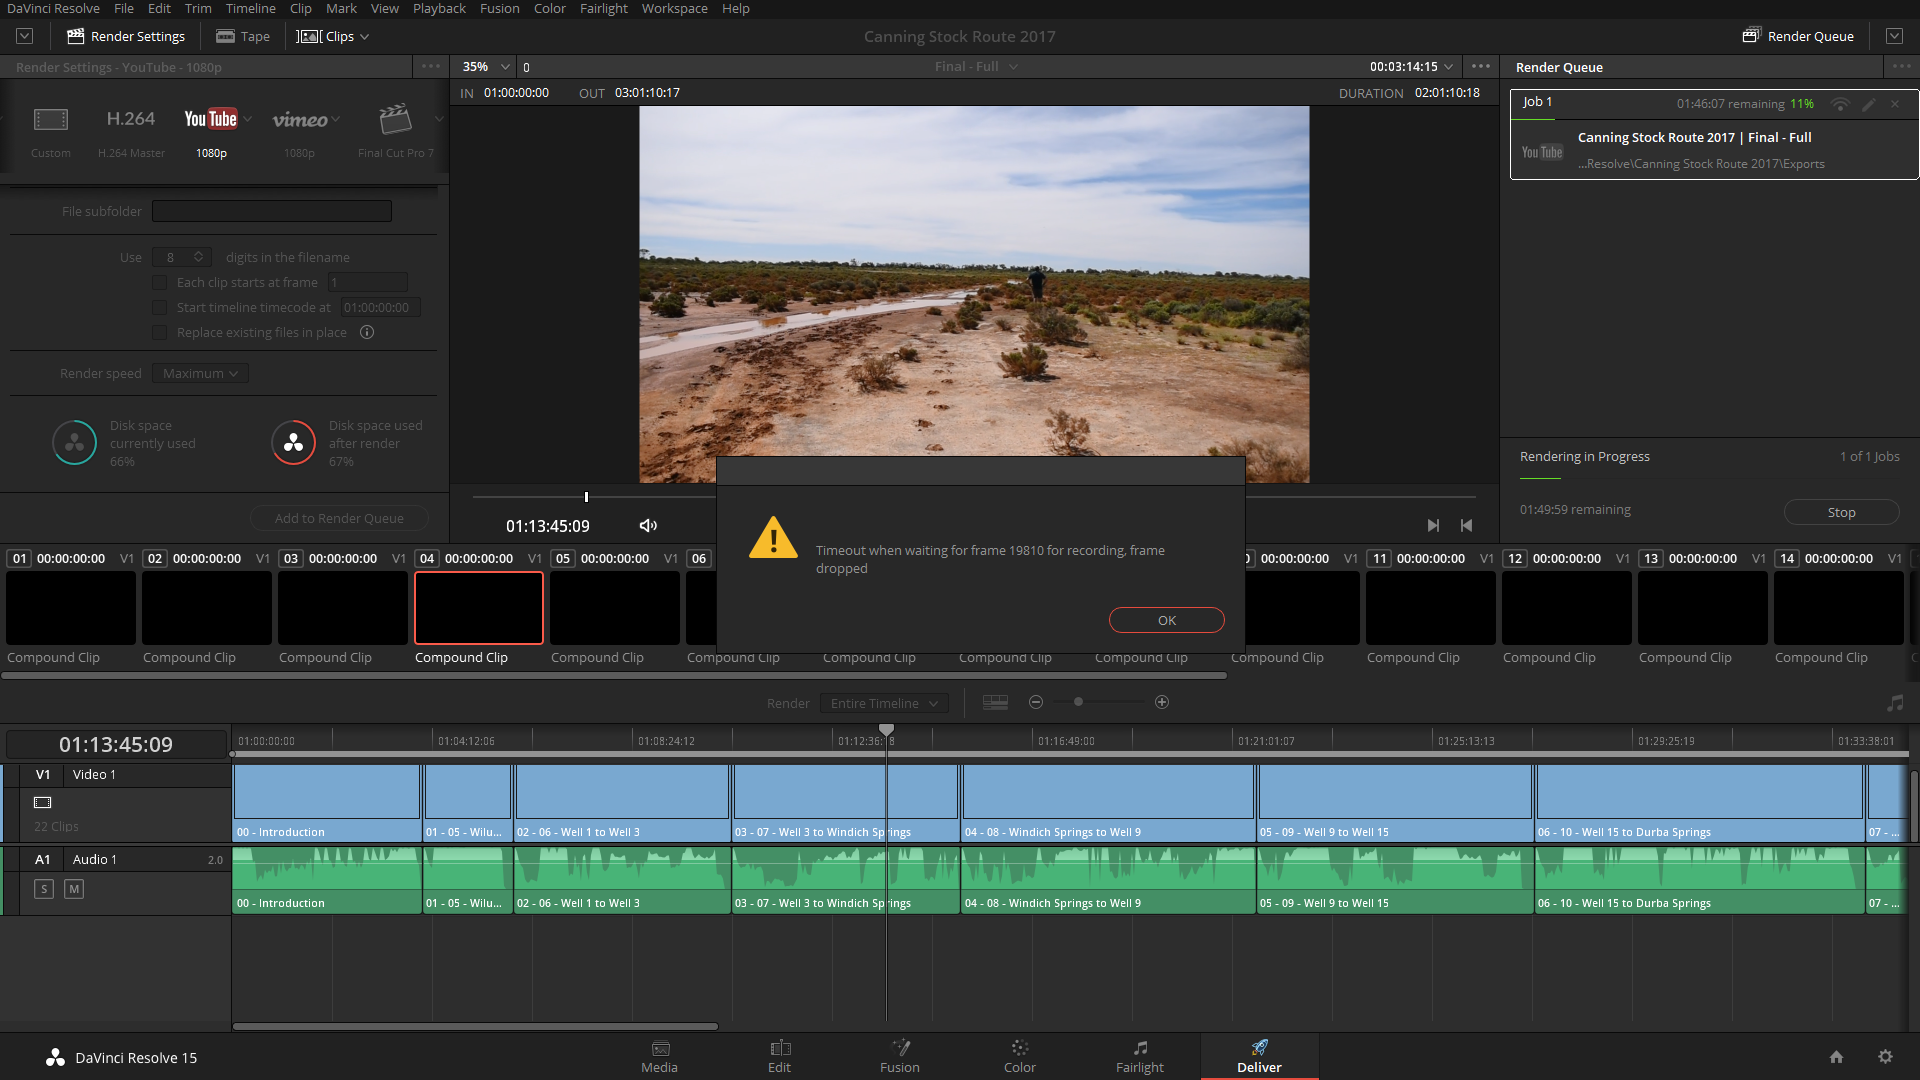1920x1080 pixels.
Task: Switch to the Fusion page
Action: click(900, 1056)
